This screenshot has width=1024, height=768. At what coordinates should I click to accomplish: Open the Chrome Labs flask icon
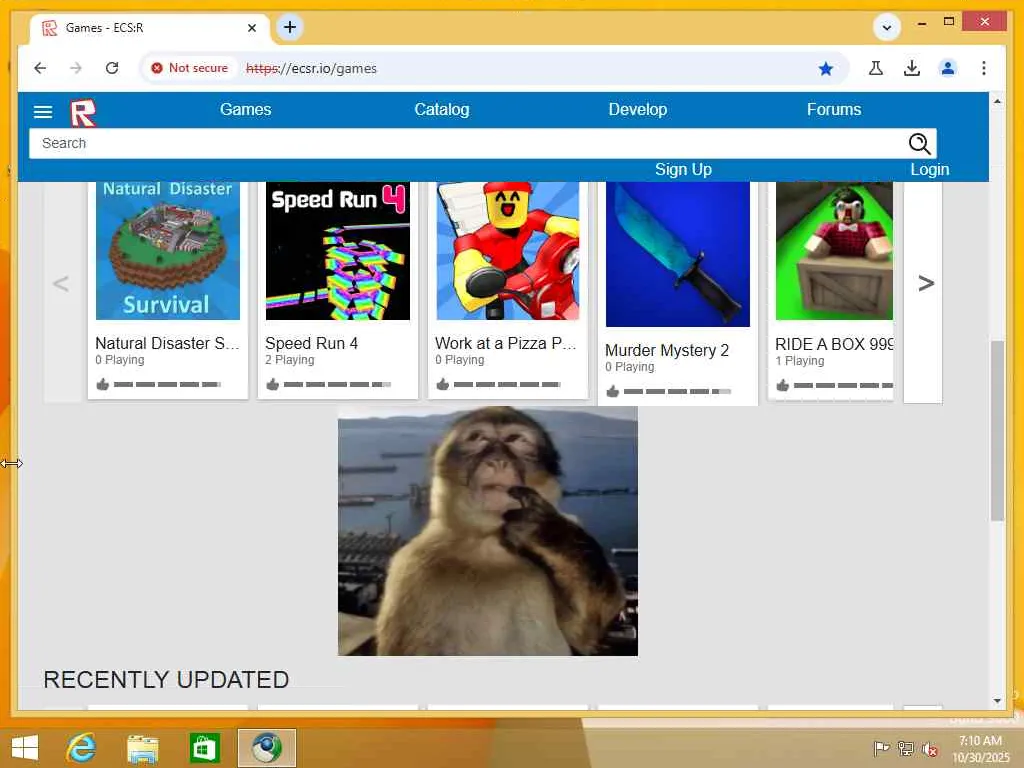coord(876,68)
